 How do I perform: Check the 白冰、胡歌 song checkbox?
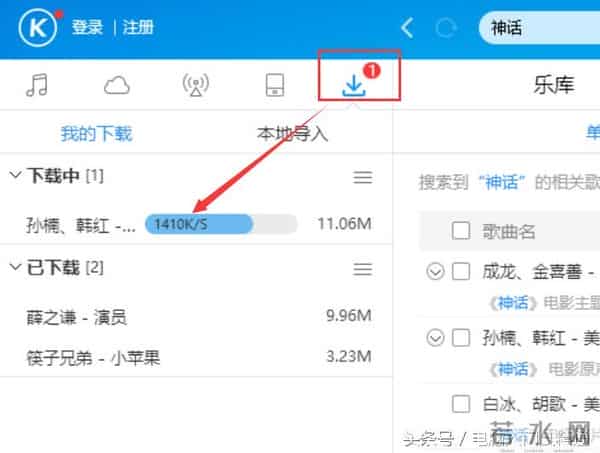(x=461, y=404)
